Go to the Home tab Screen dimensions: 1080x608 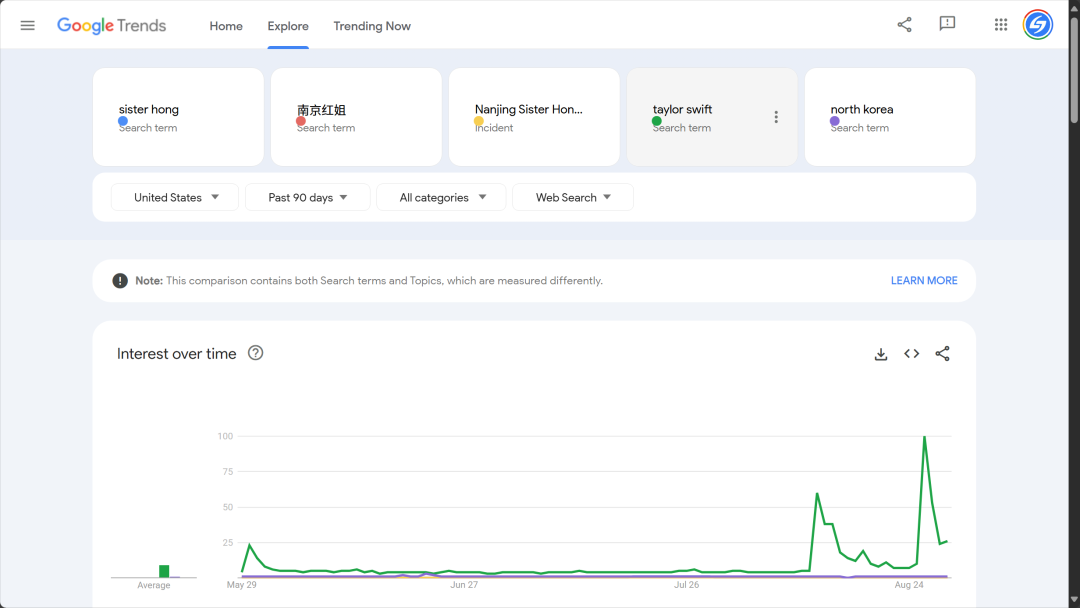tap(226, 26)
